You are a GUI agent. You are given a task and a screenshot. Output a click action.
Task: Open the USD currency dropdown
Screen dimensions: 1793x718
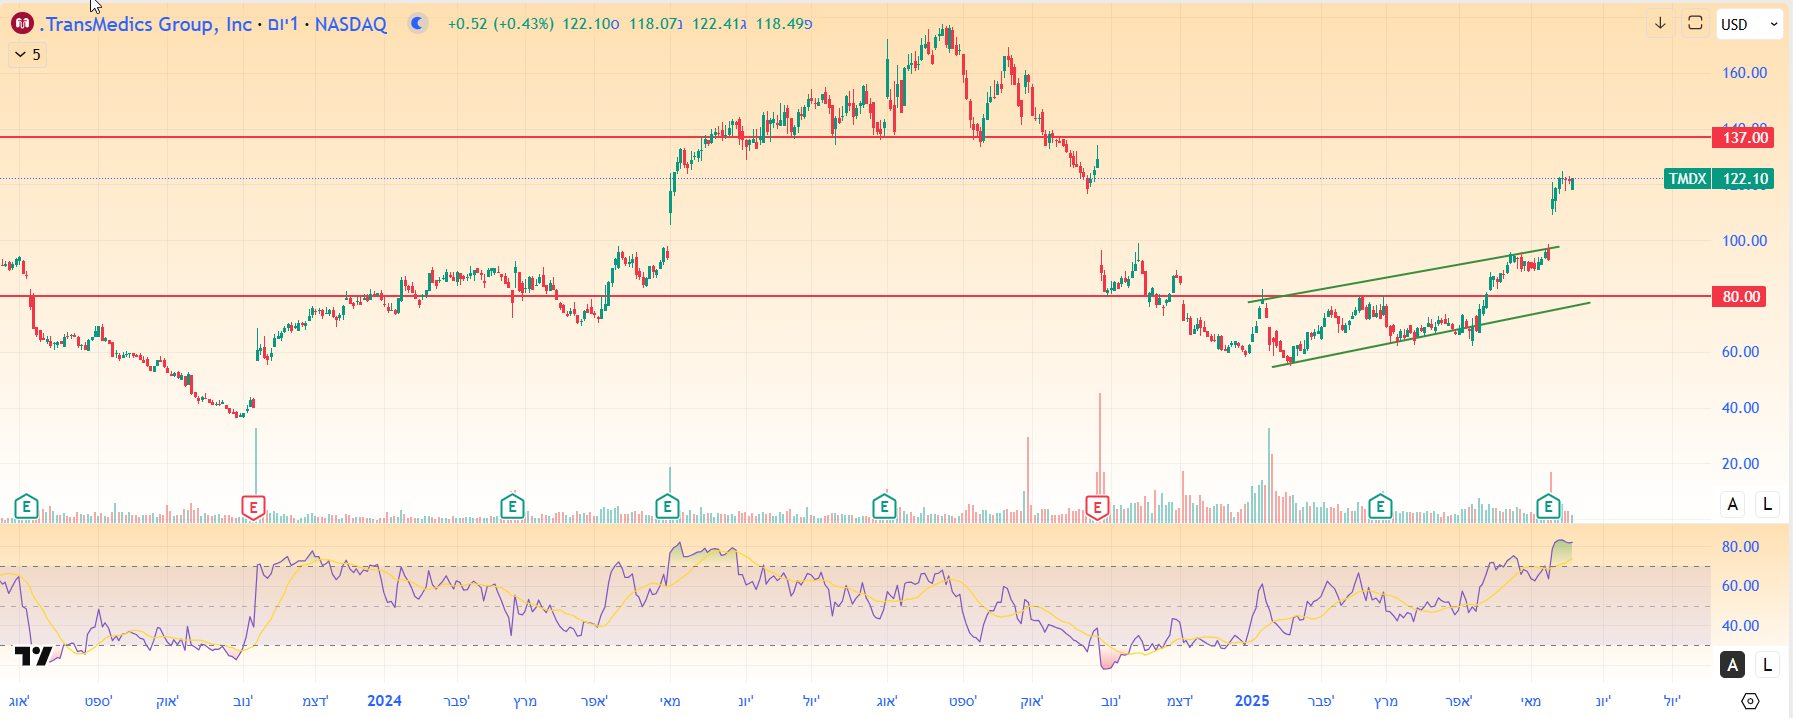coord(1749,24)
